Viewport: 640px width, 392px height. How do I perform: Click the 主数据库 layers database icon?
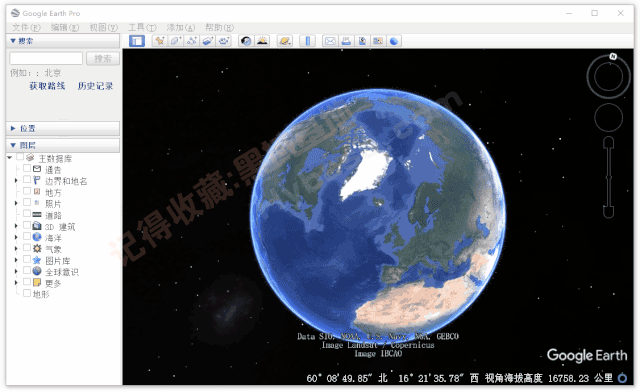click(30, 158)
